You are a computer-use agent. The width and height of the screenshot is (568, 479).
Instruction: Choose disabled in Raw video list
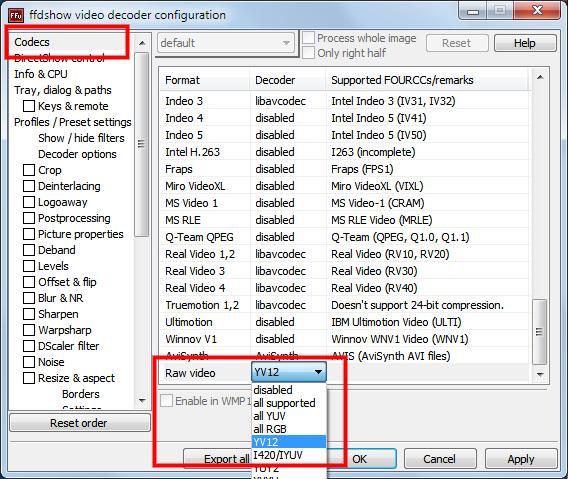289,390
